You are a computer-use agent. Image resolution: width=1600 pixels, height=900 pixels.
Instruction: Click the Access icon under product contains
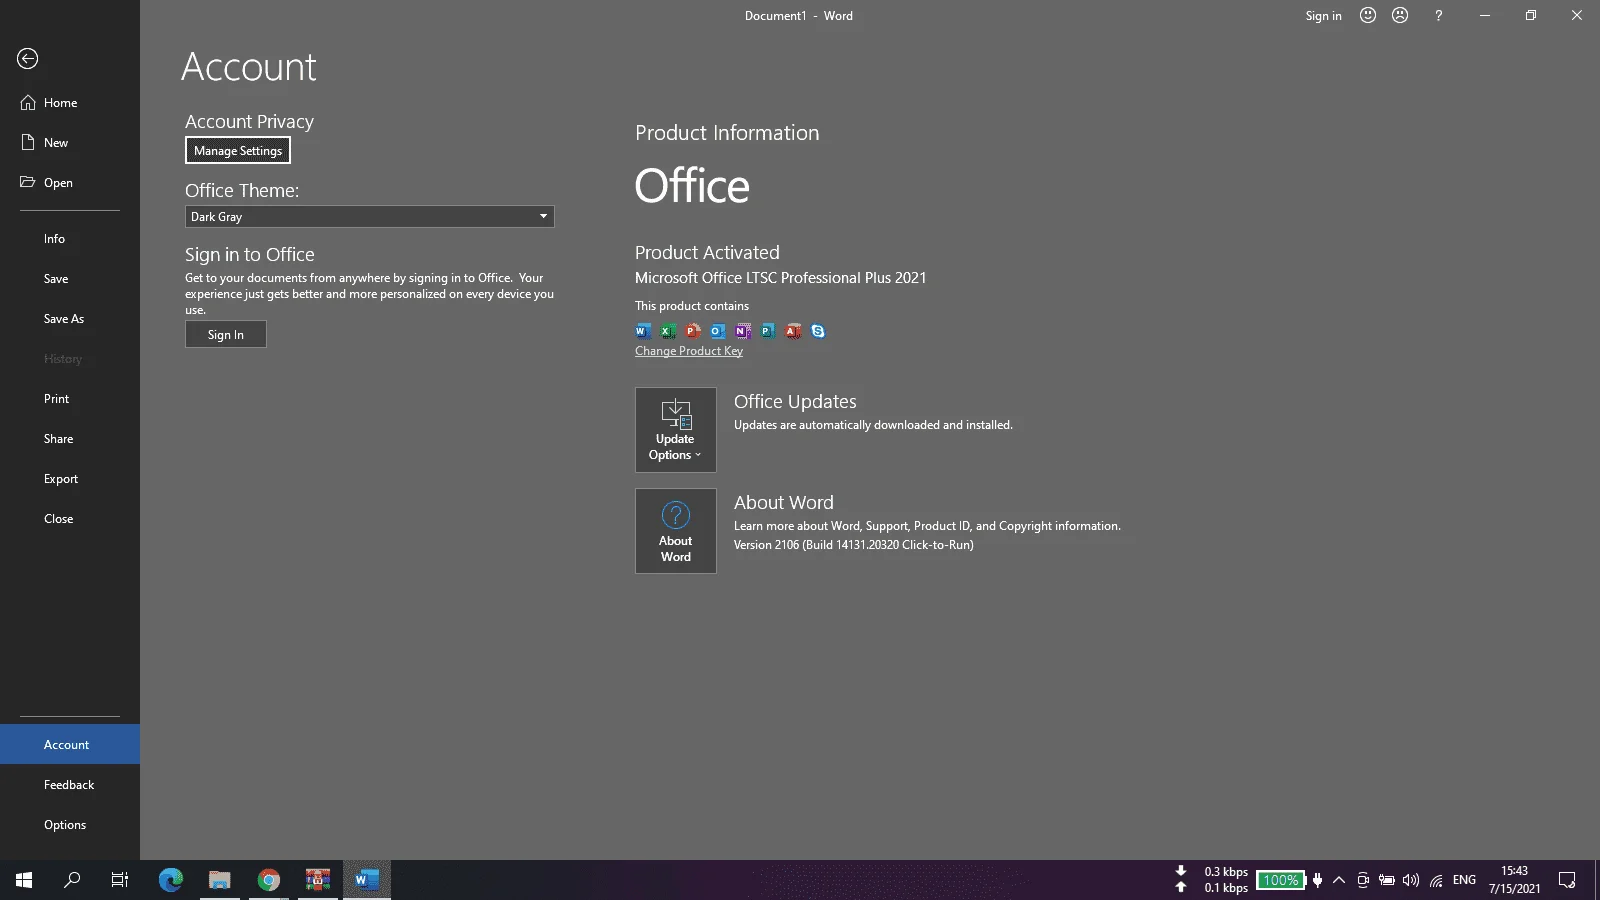point(793,331)
